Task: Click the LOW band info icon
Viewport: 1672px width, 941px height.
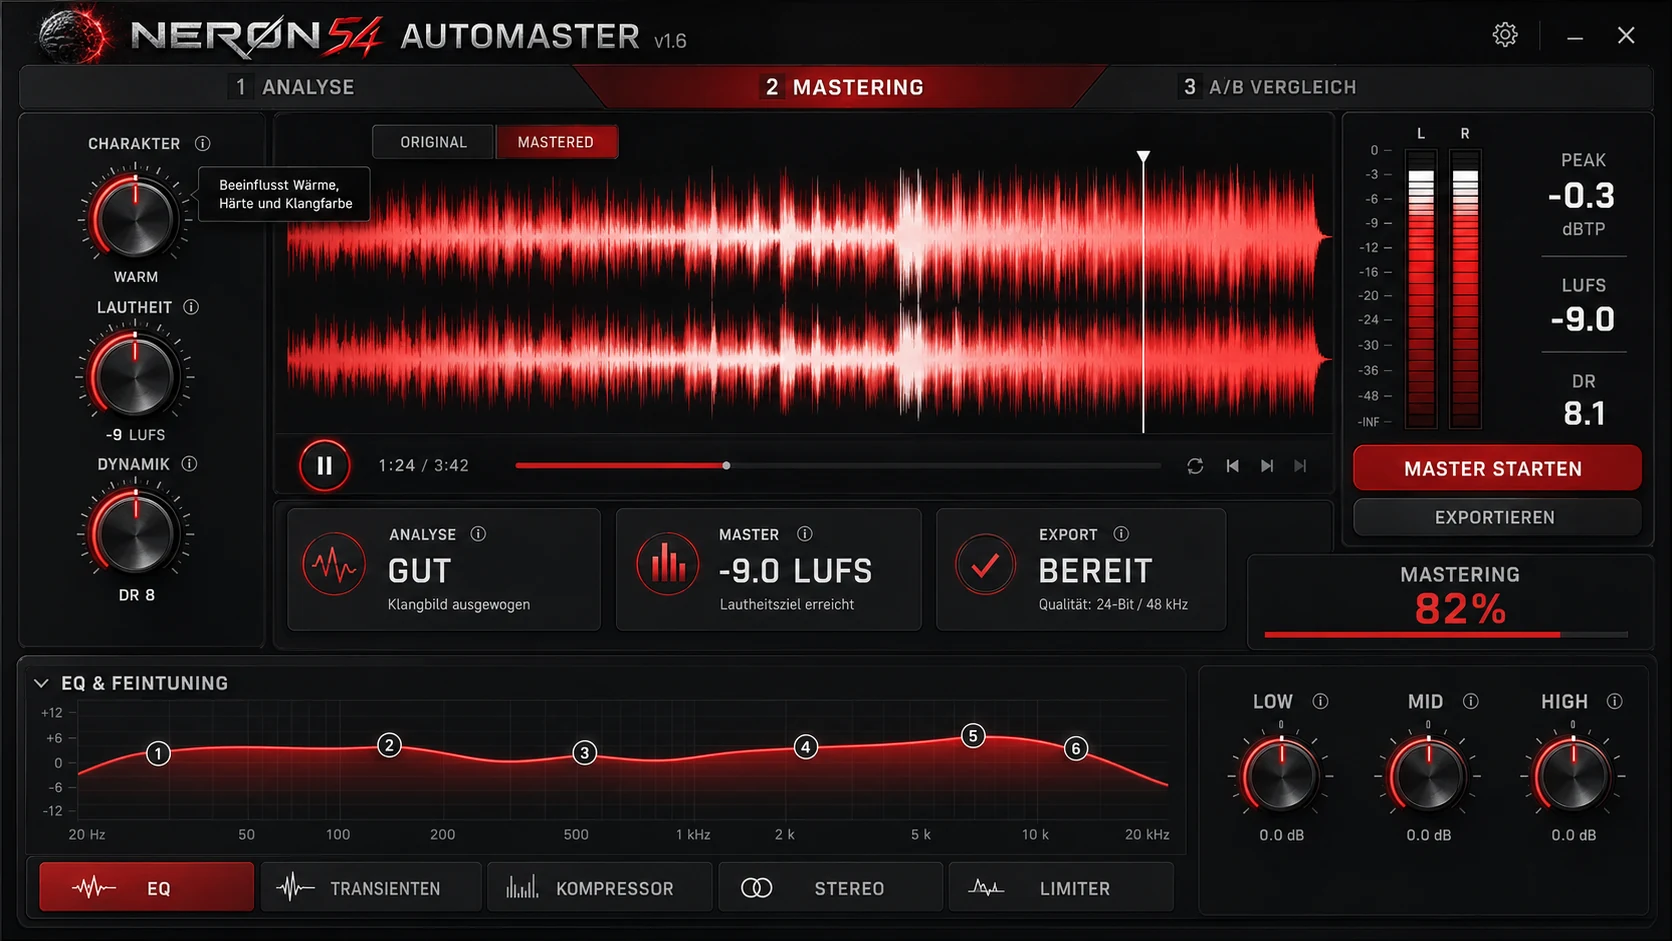Action: pyautogui.click(x=1320, y=701)
